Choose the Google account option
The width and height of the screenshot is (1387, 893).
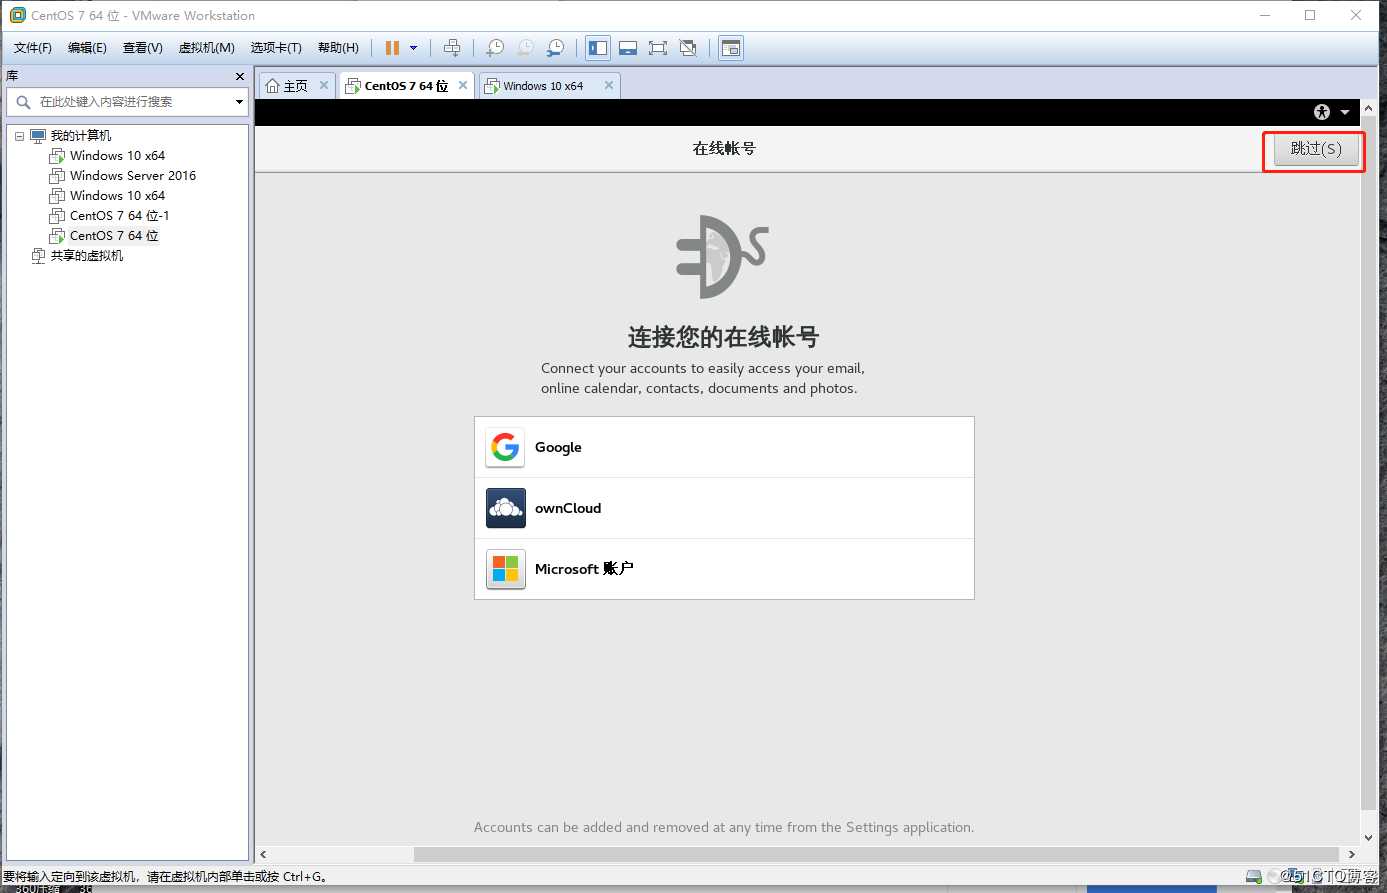(724, 447)
